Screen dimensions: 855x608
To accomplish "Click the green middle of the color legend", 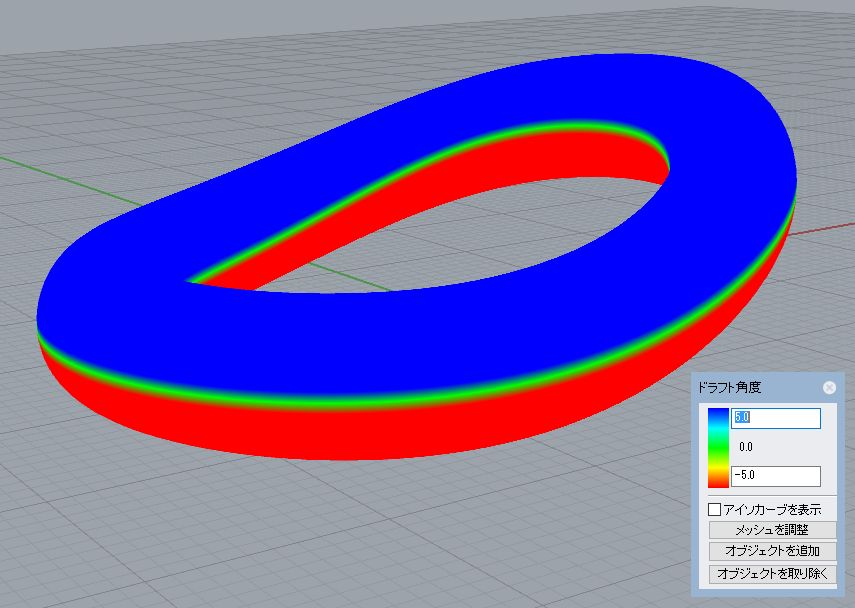I will tap(718, 447).
